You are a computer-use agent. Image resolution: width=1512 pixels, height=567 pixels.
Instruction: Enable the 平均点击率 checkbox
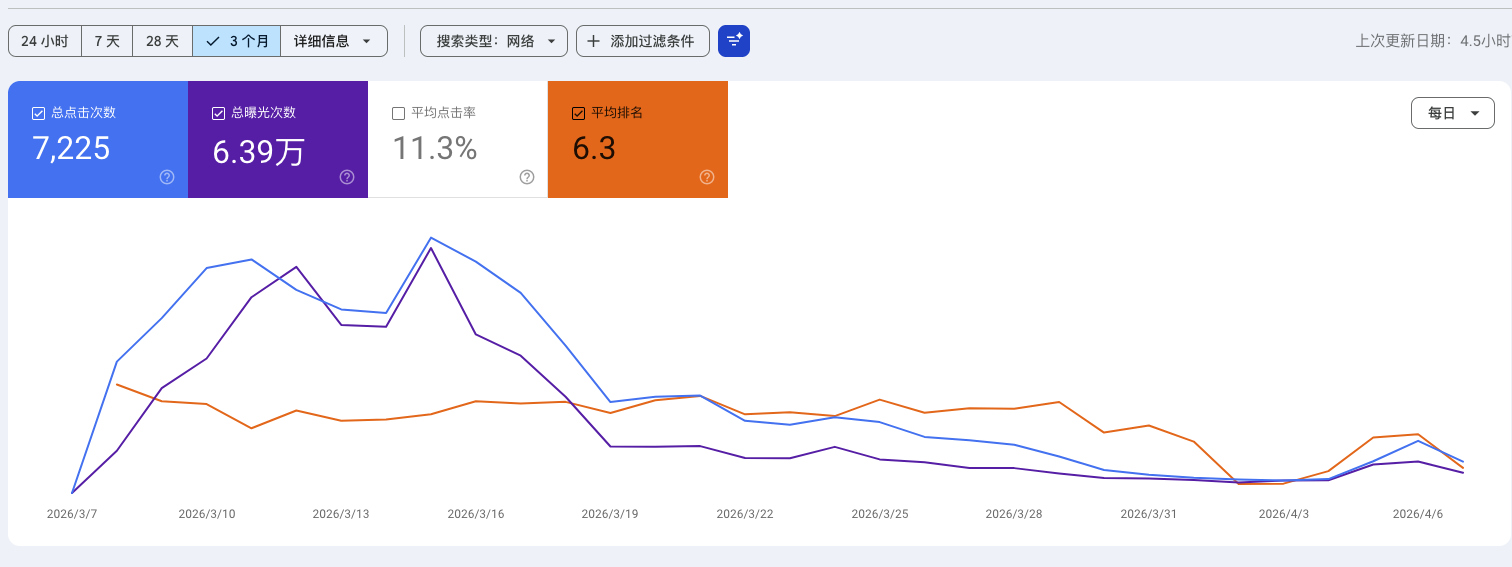[399, 113]
